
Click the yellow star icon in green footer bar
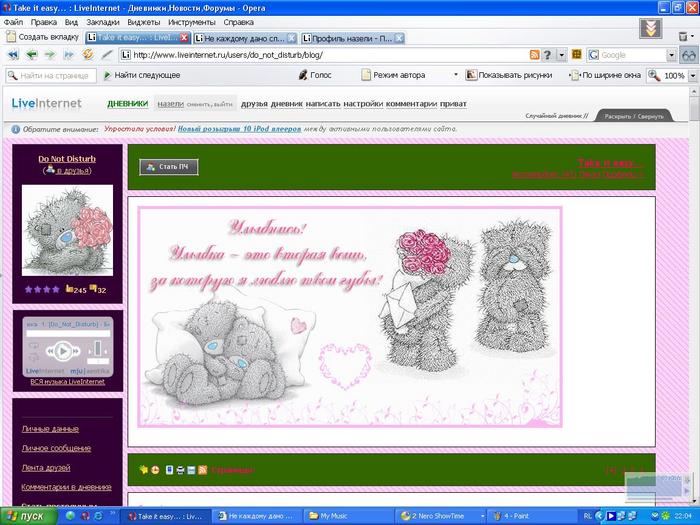pos(143,470)
